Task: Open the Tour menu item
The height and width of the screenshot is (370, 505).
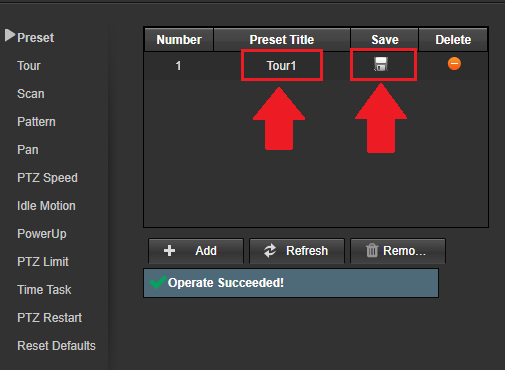Action: [29, 66]
